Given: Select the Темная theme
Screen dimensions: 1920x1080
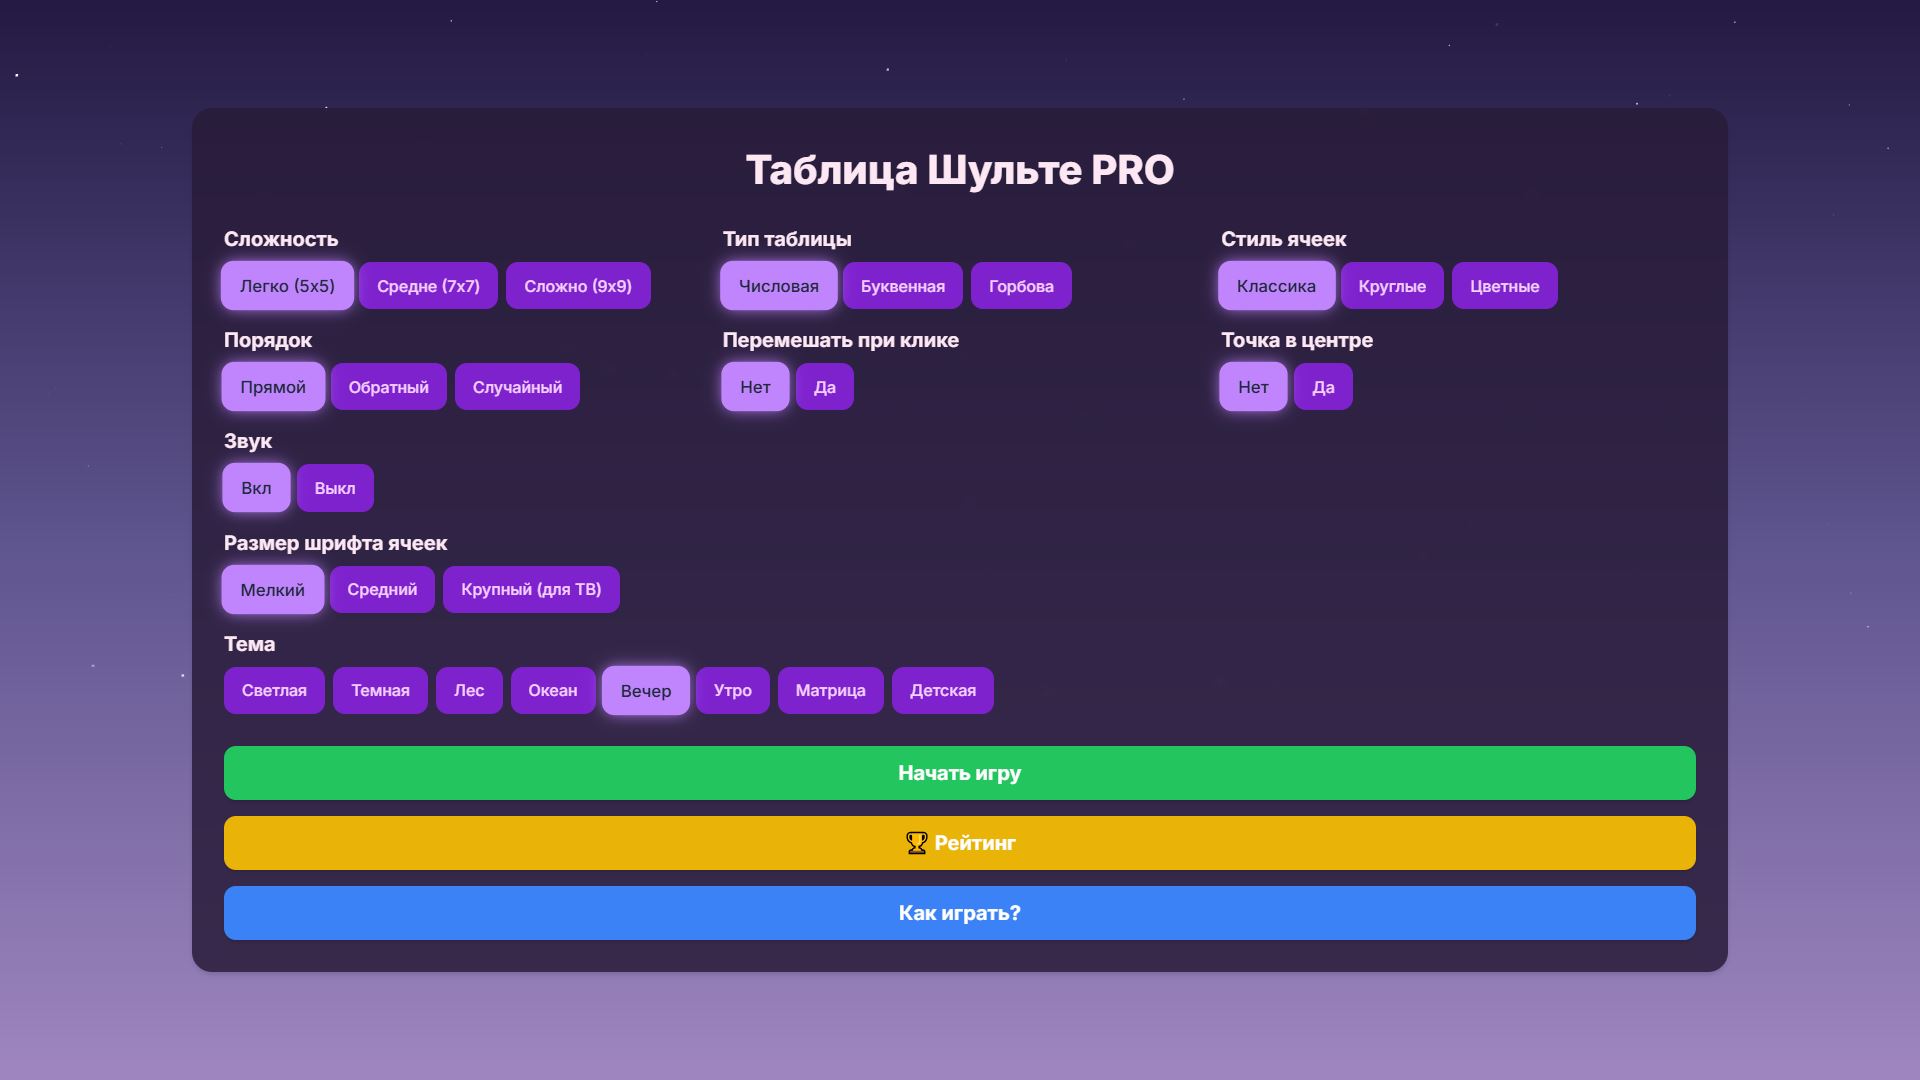Looking at the screenshot, I should pos(380,690).
